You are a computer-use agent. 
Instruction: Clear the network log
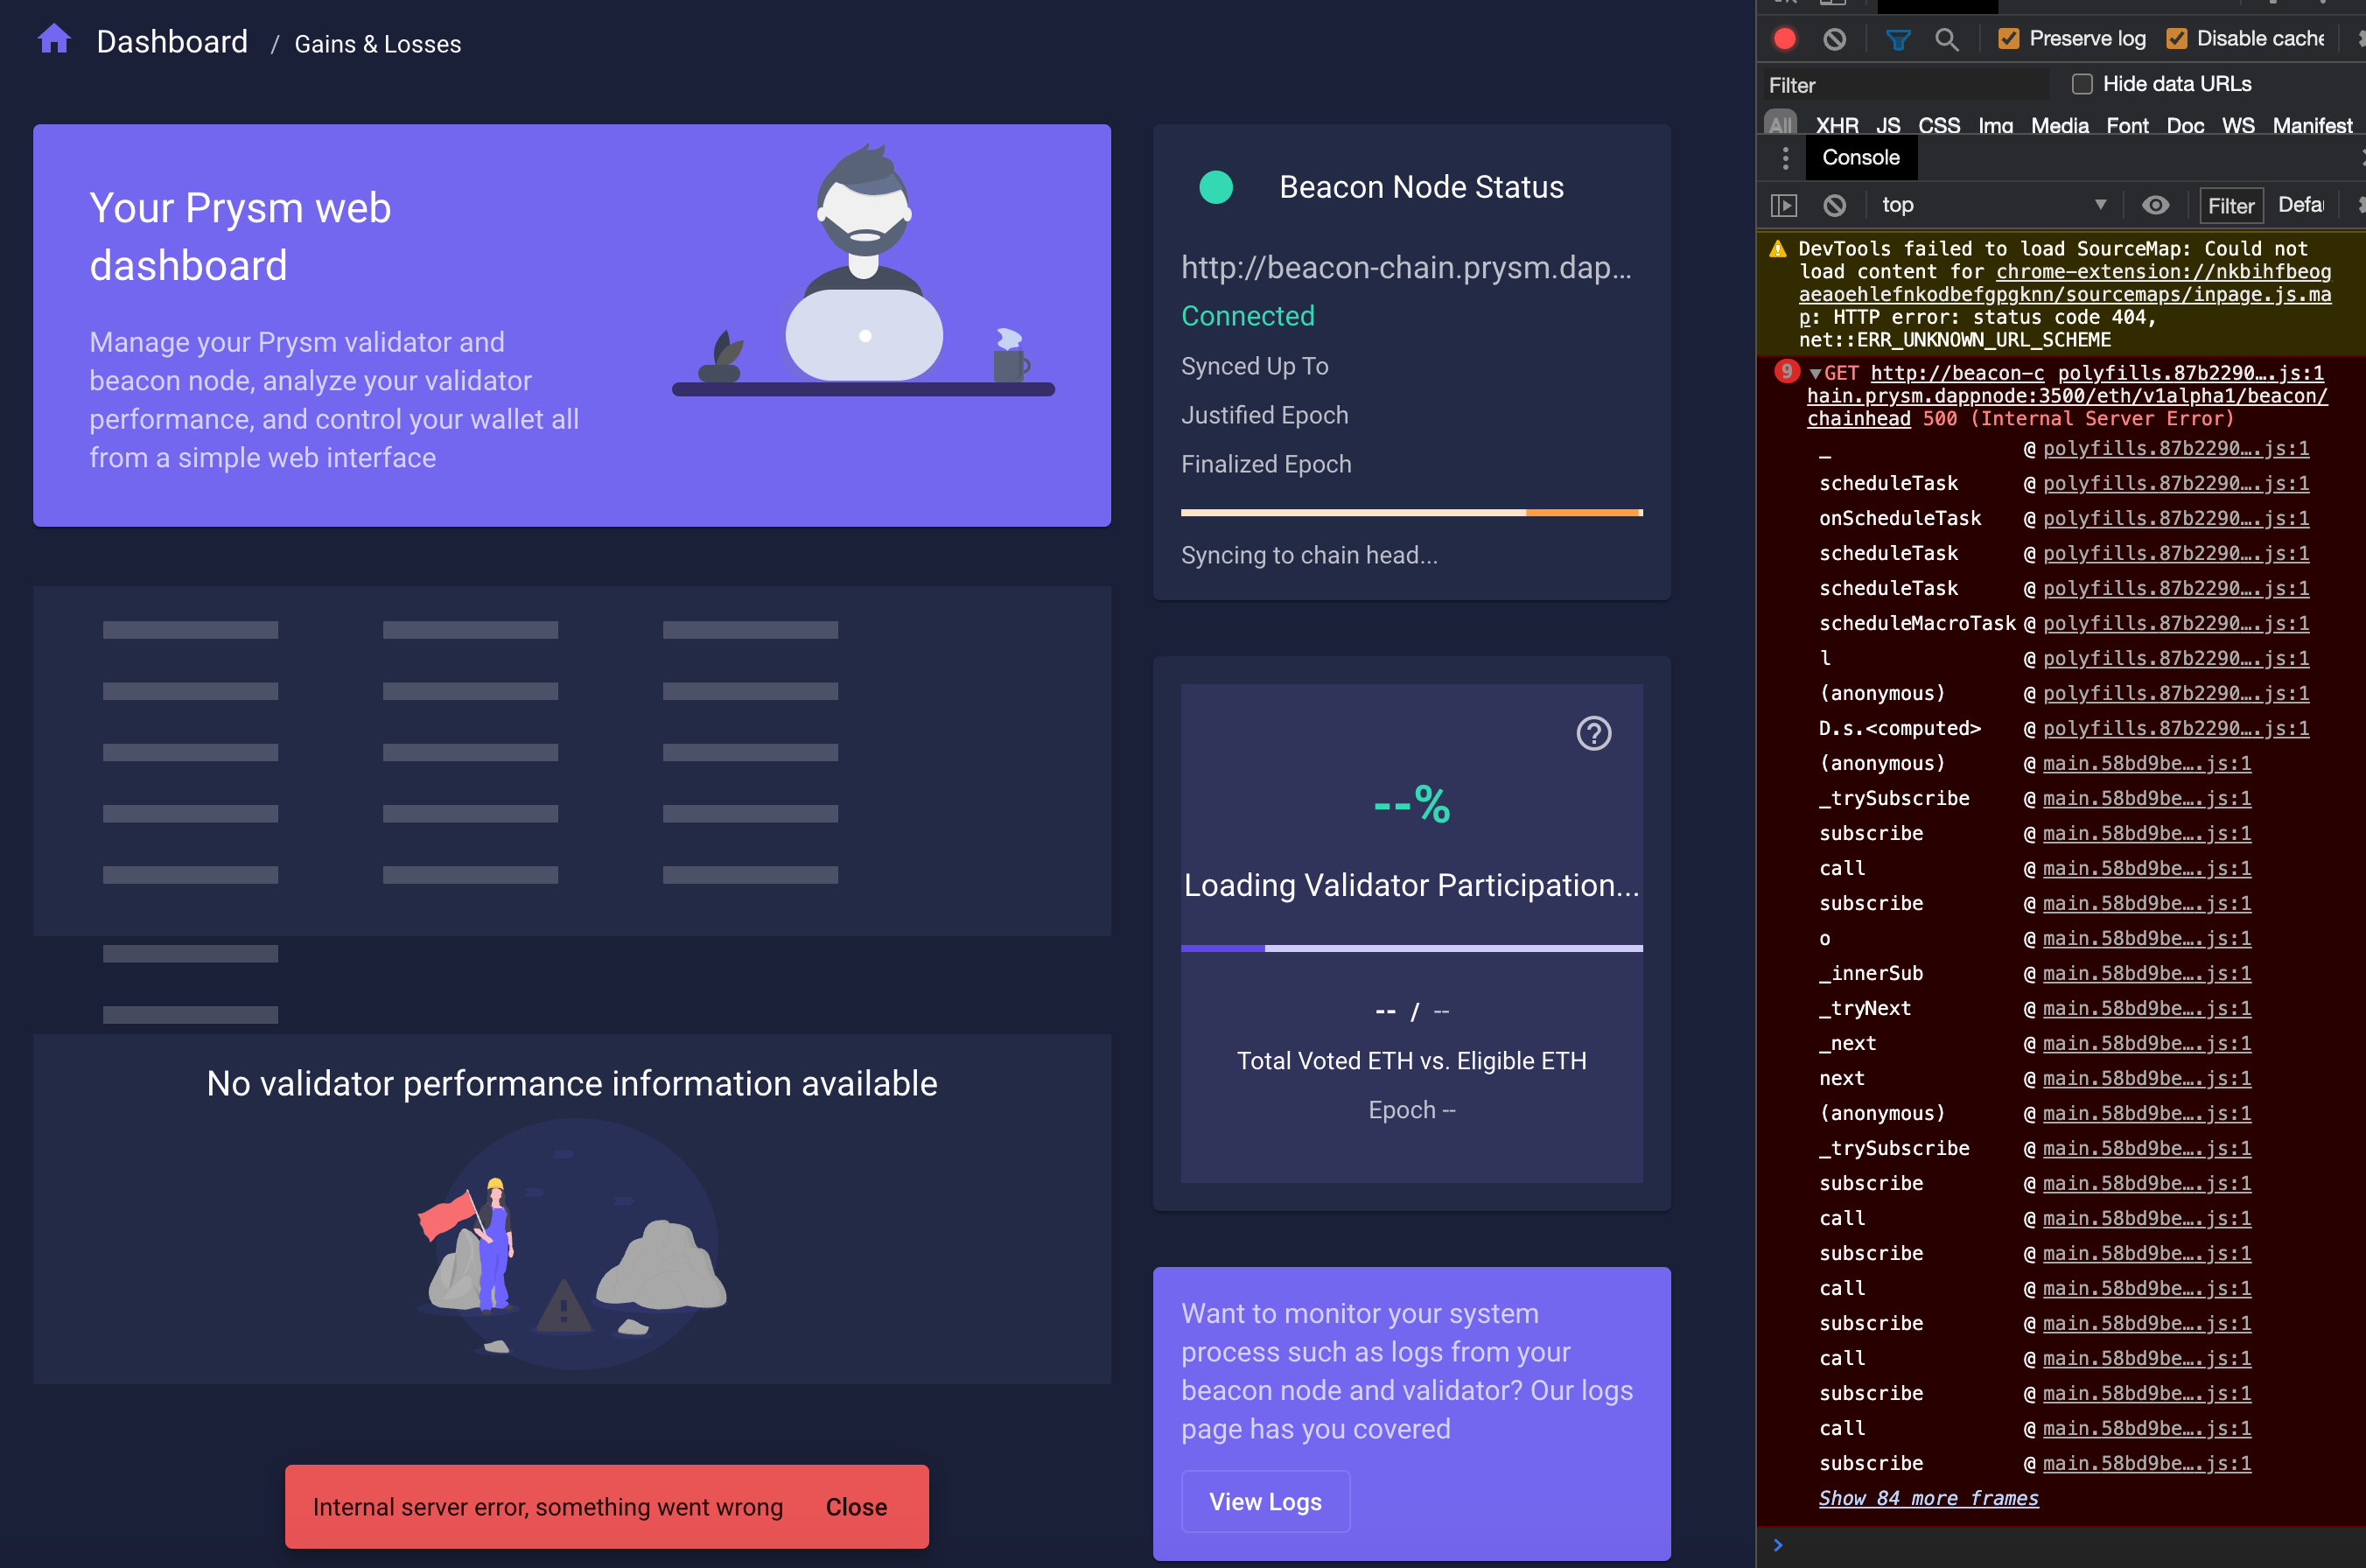pyautogui.click(x=1834, y=39)
